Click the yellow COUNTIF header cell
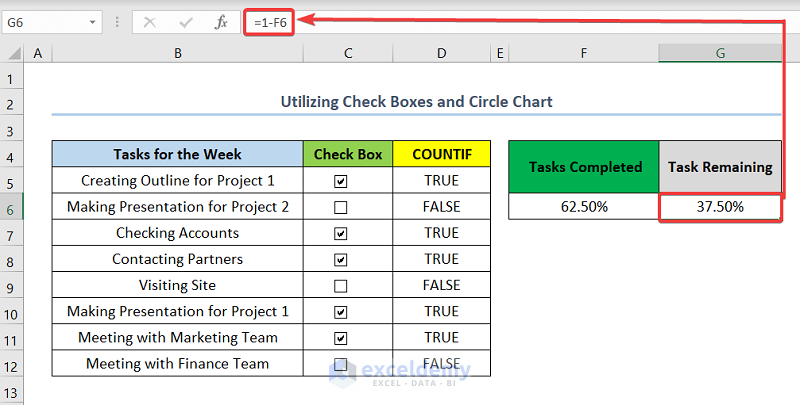This screenshot has height=405, width=800. click(x=441, y=154)
